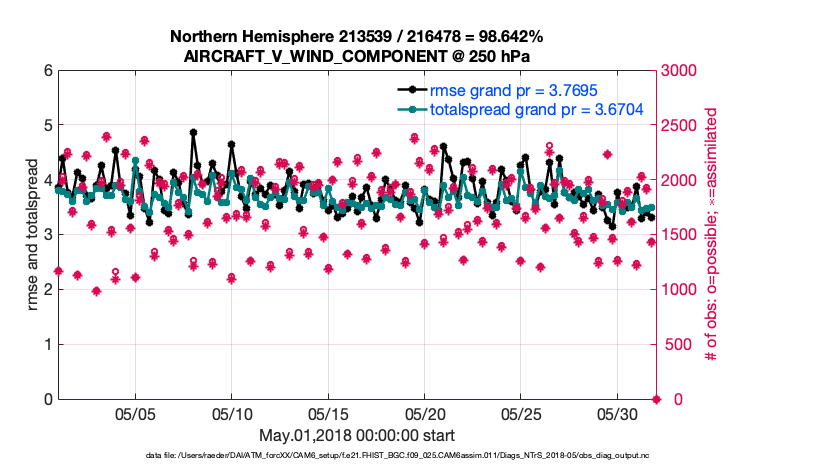Click the 05/20 x-axis tick label
830x470 pixels.
coord(425,414)
